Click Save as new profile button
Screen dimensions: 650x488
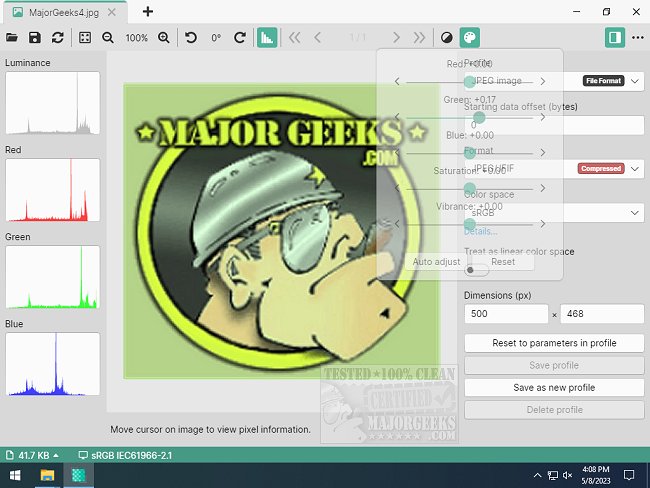coord(553,387)
